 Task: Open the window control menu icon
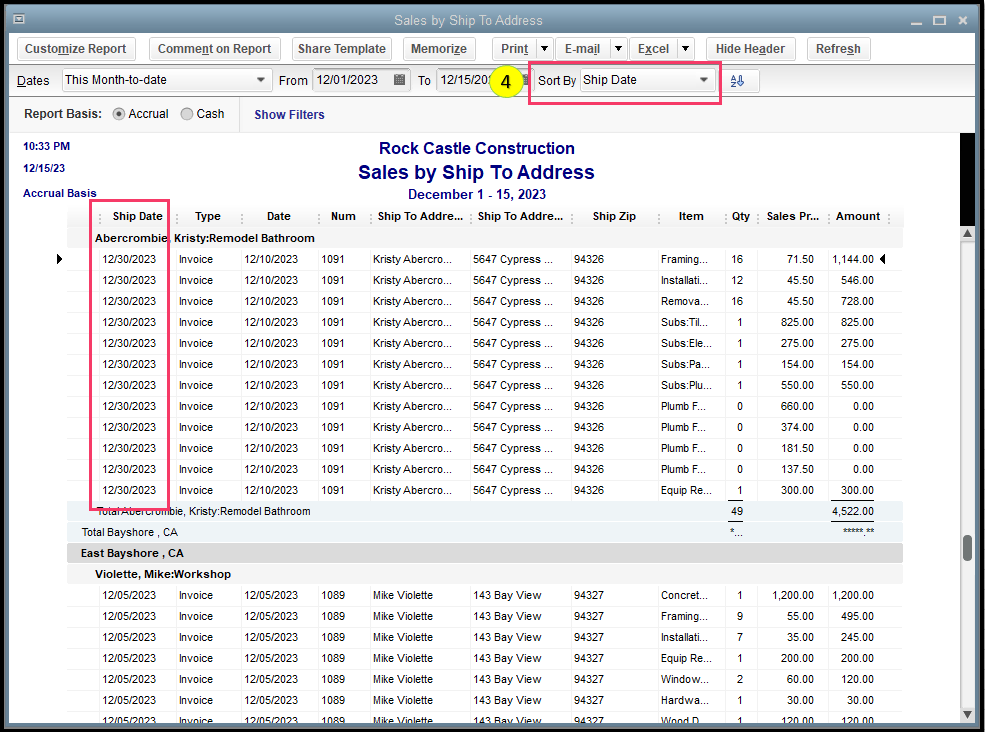pos(18,19)
